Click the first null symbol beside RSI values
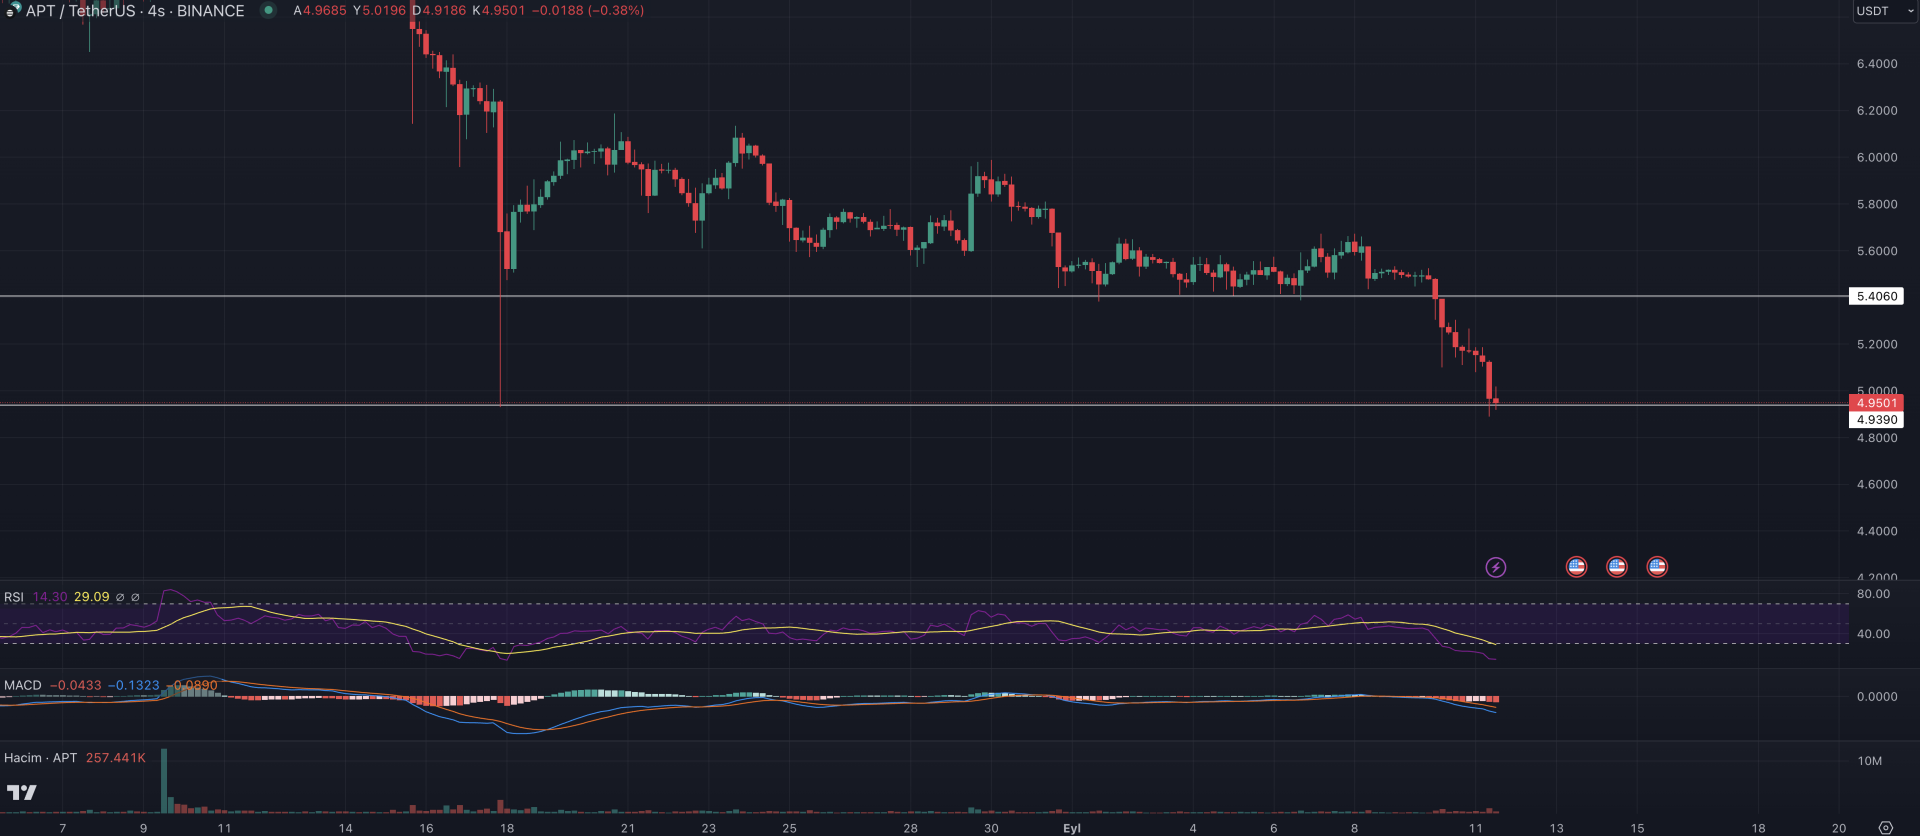This screenshot has height=836, width=1920. tap(120, 597)
